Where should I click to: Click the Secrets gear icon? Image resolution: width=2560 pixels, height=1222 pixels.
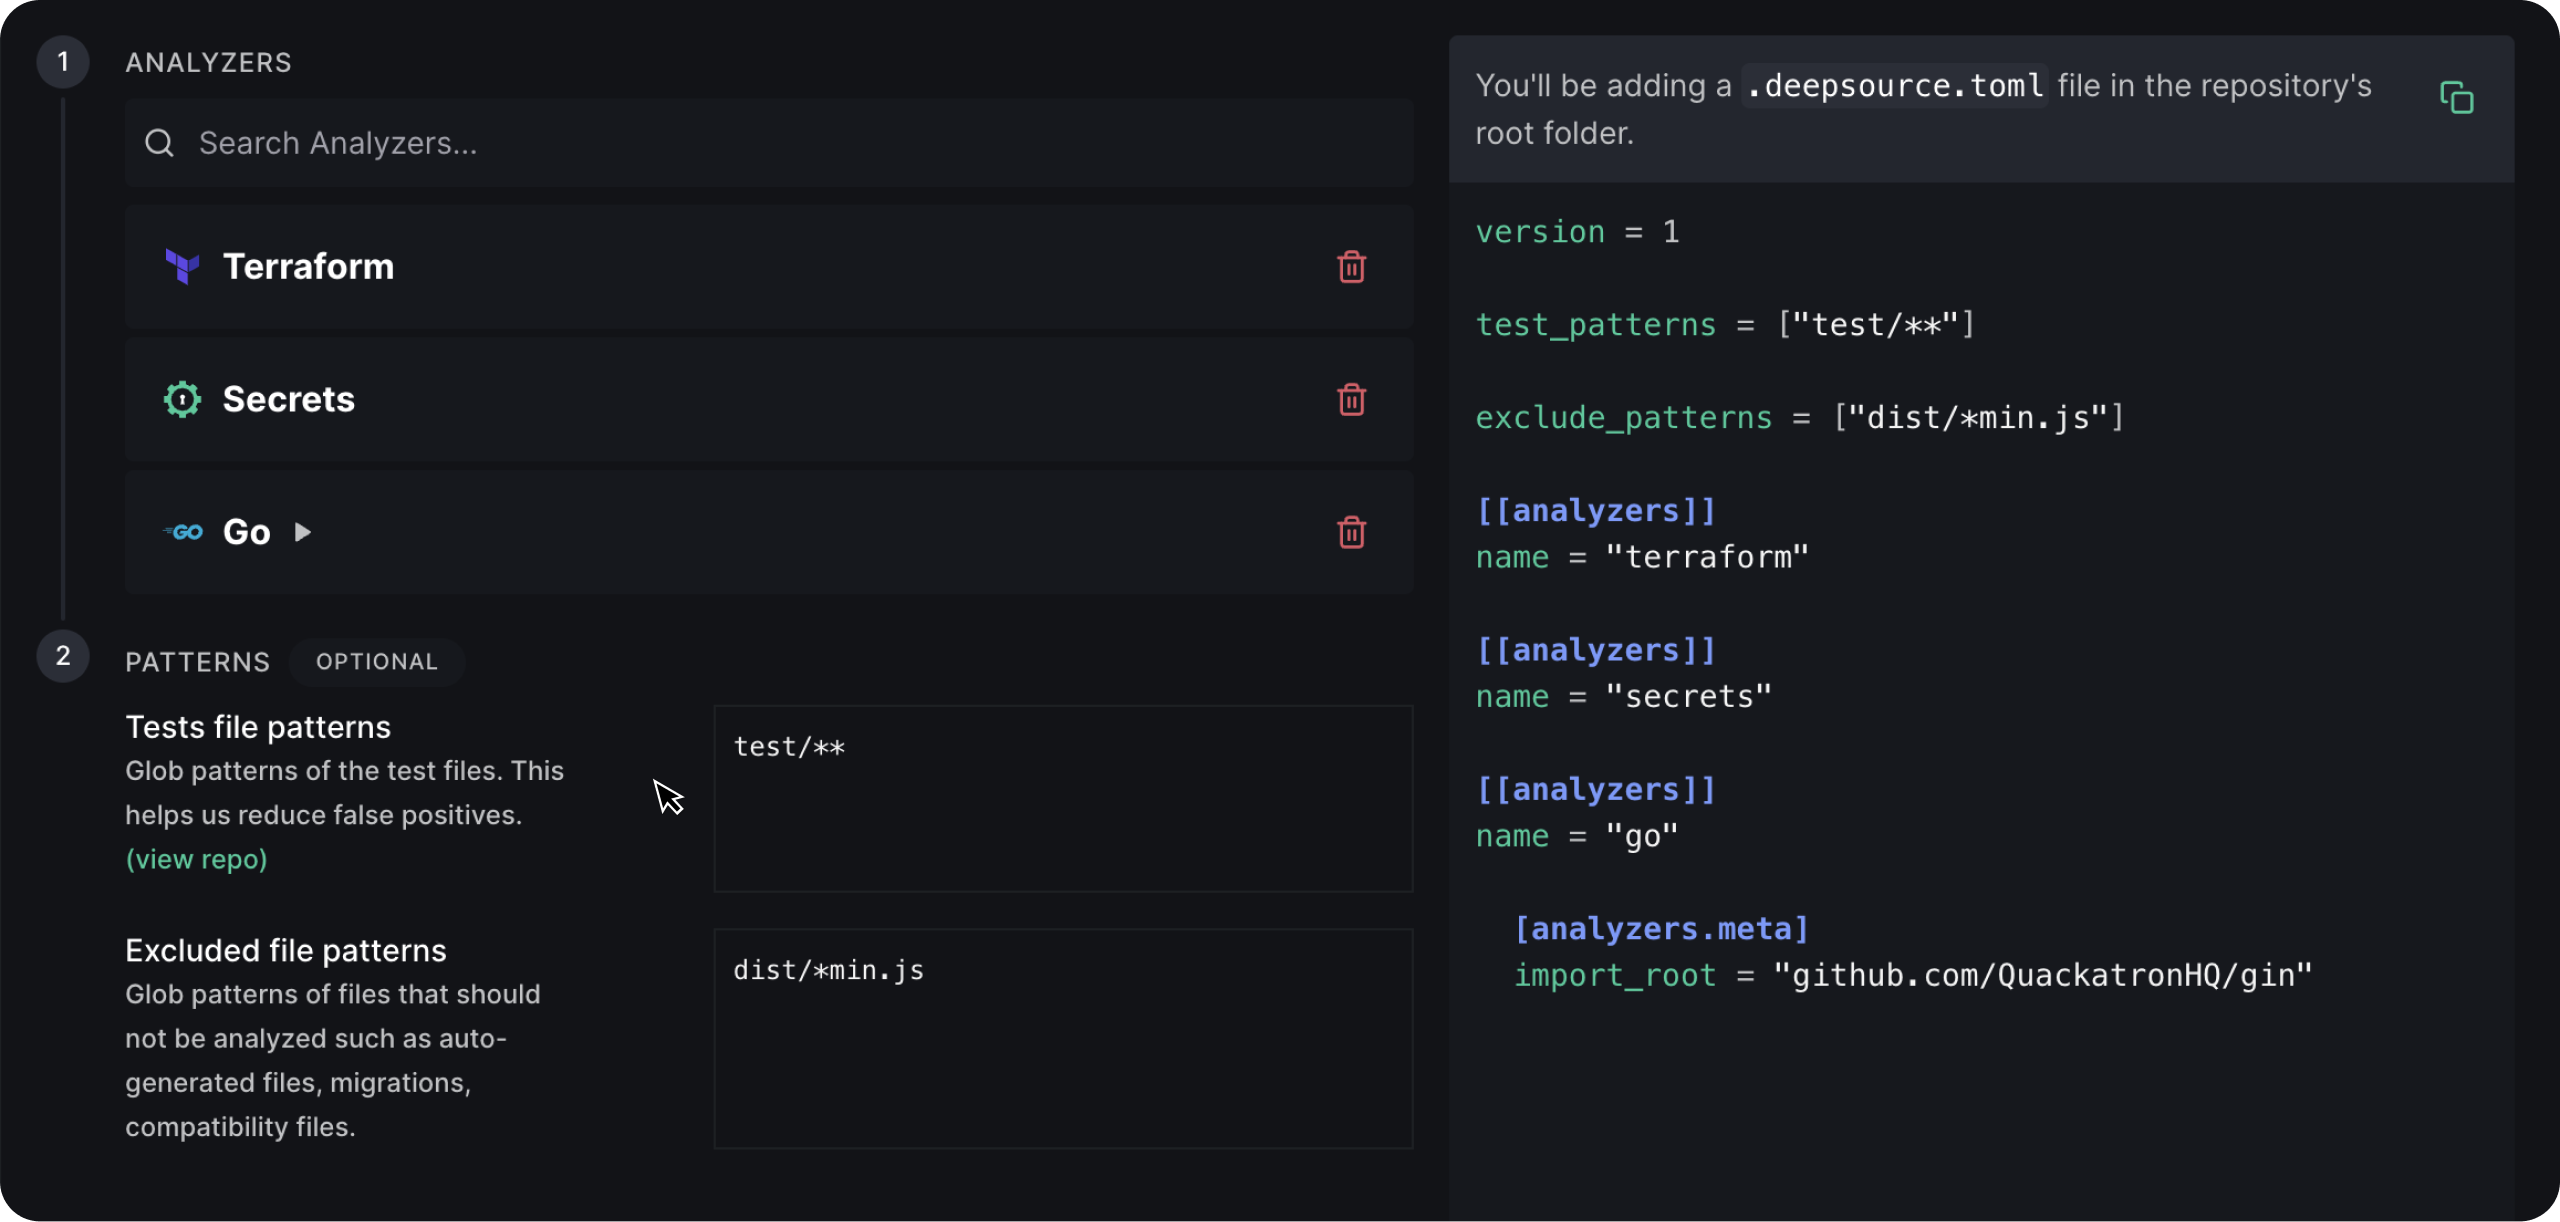pos(182,400)
